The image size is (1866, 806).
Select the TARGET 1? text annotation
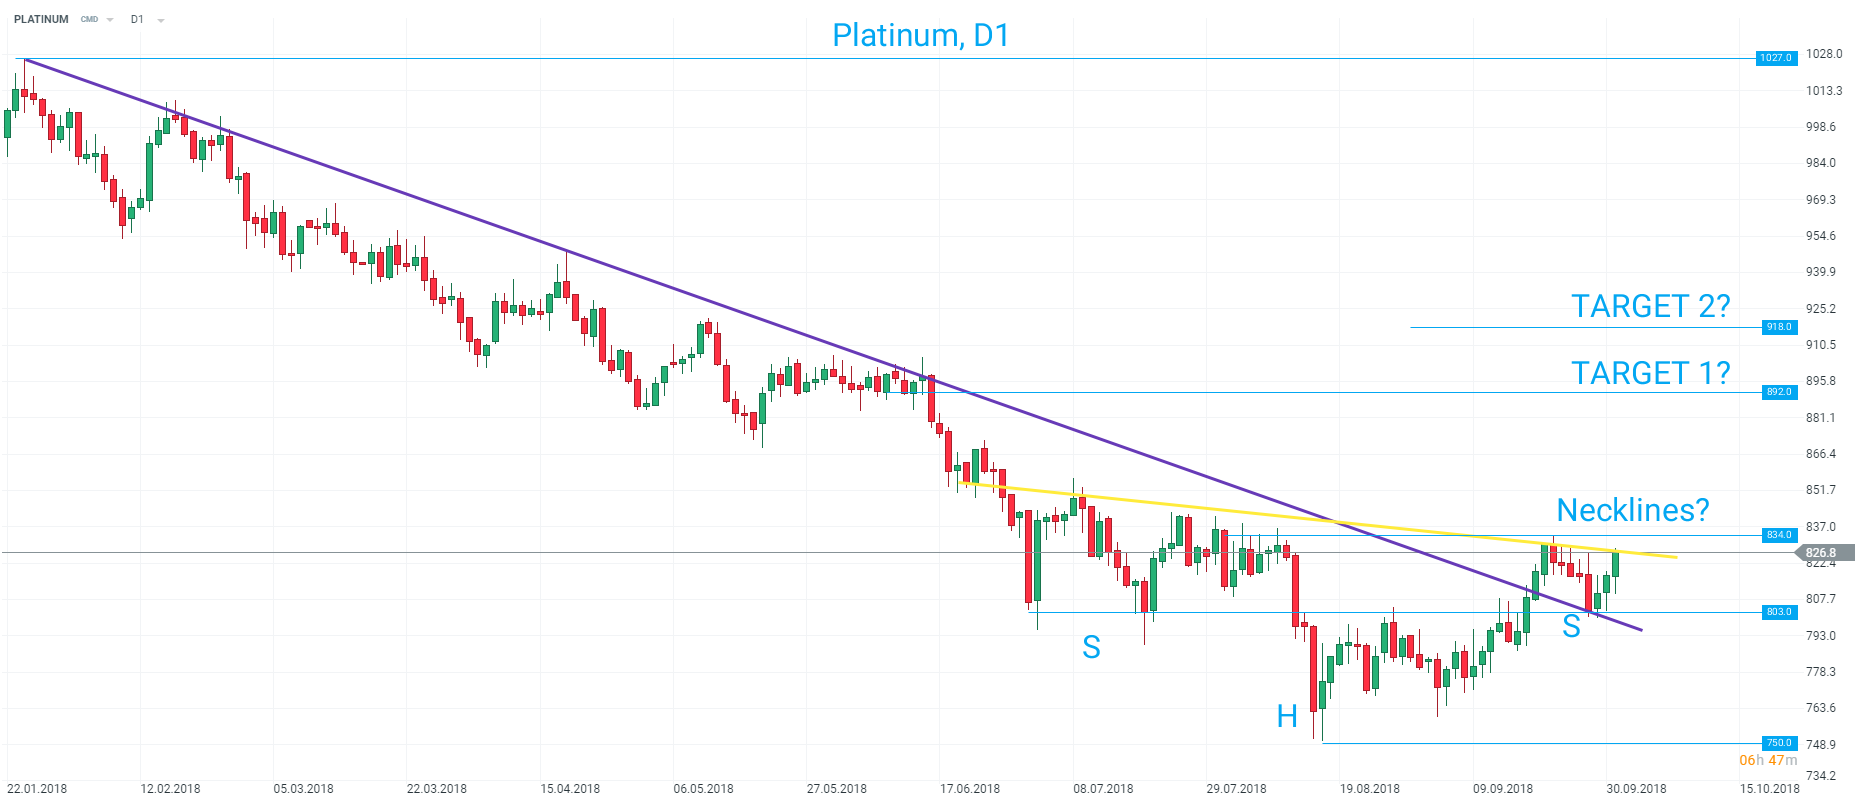tap(1650, 373)
